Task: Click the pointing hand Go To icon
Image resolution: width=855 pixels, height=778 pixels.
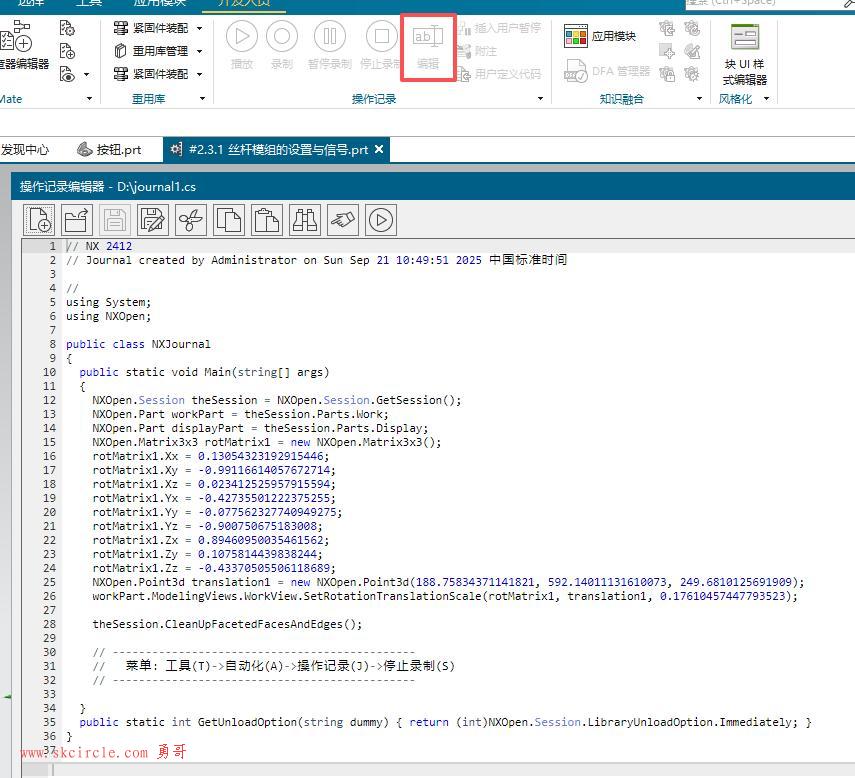Action: tap(343, 219)
